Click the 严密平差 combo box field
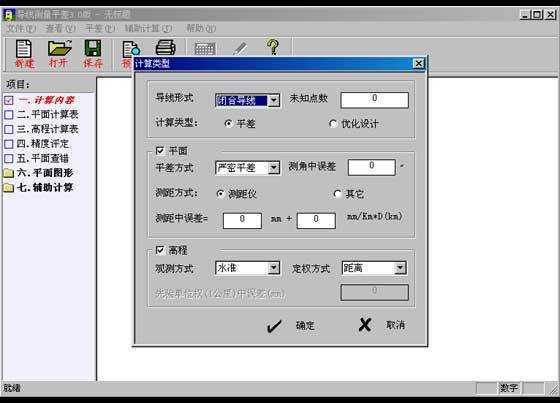 pos(247,168)
